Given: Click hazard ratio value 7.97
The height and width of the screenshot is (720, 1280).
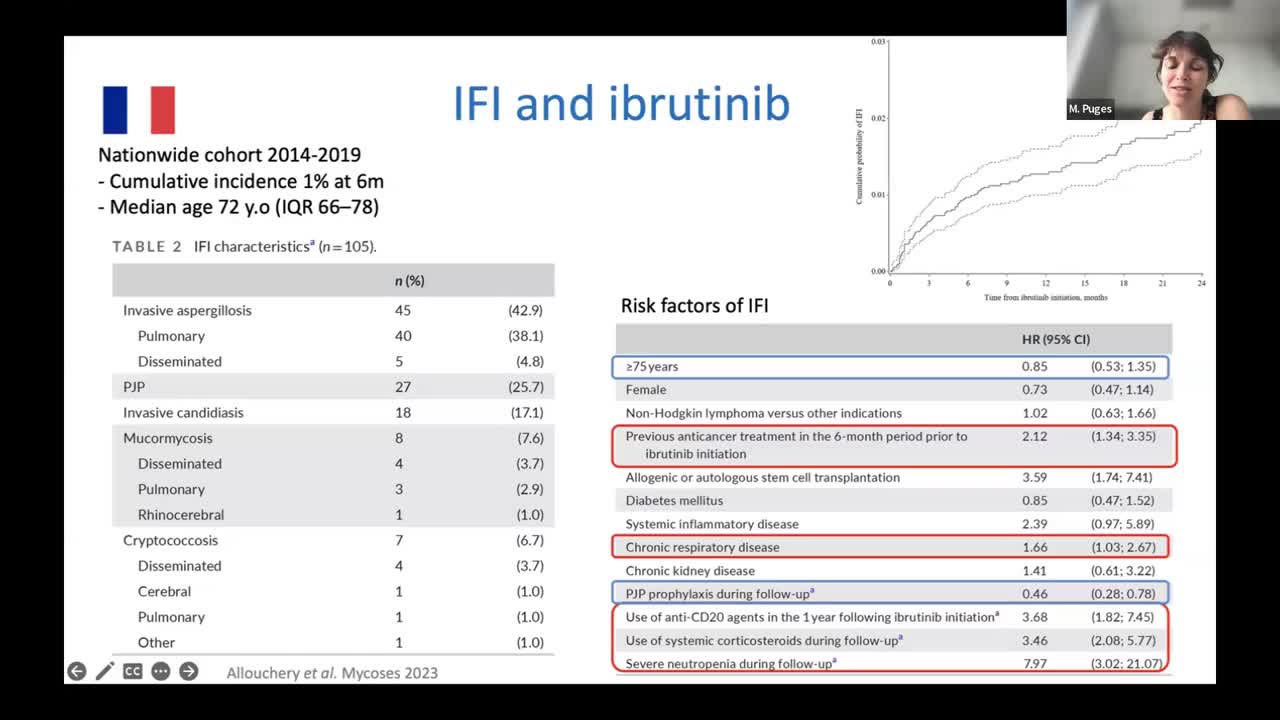Looking at the screenshot, I should pyautogui.click(x=1035, y=663).
